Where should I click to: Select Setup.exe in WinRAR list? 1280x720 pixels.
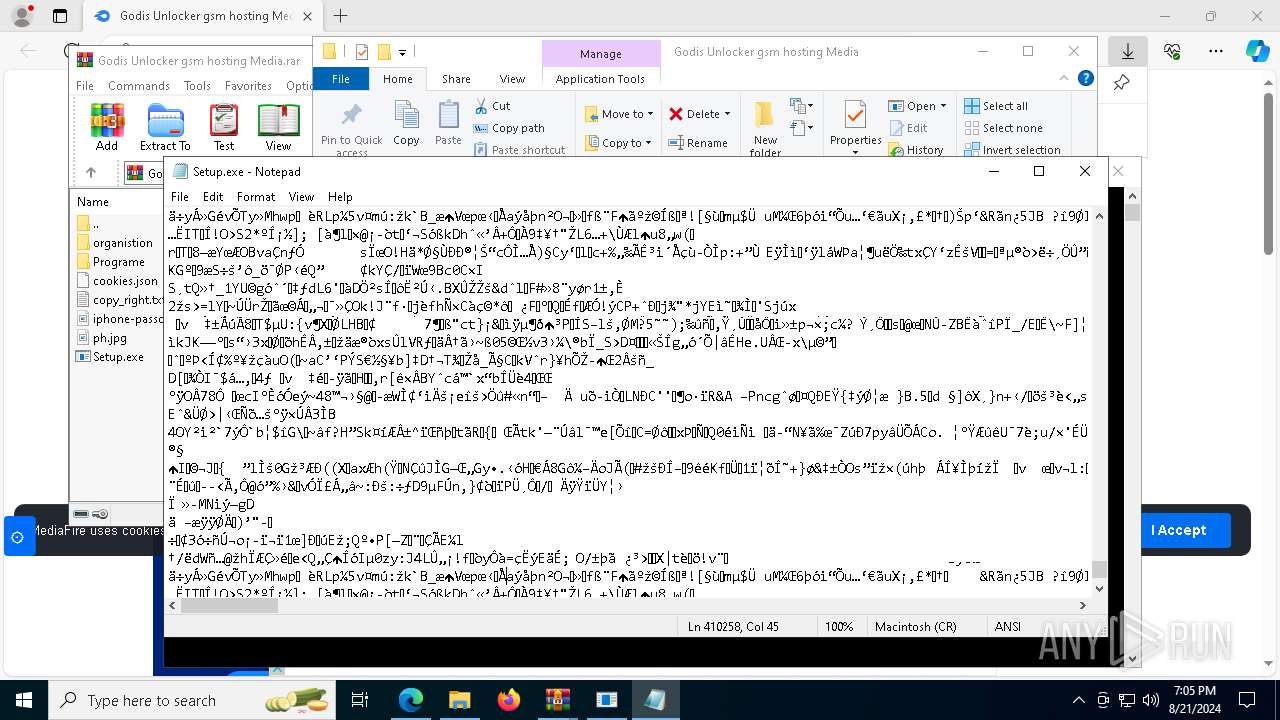[110, 357]
